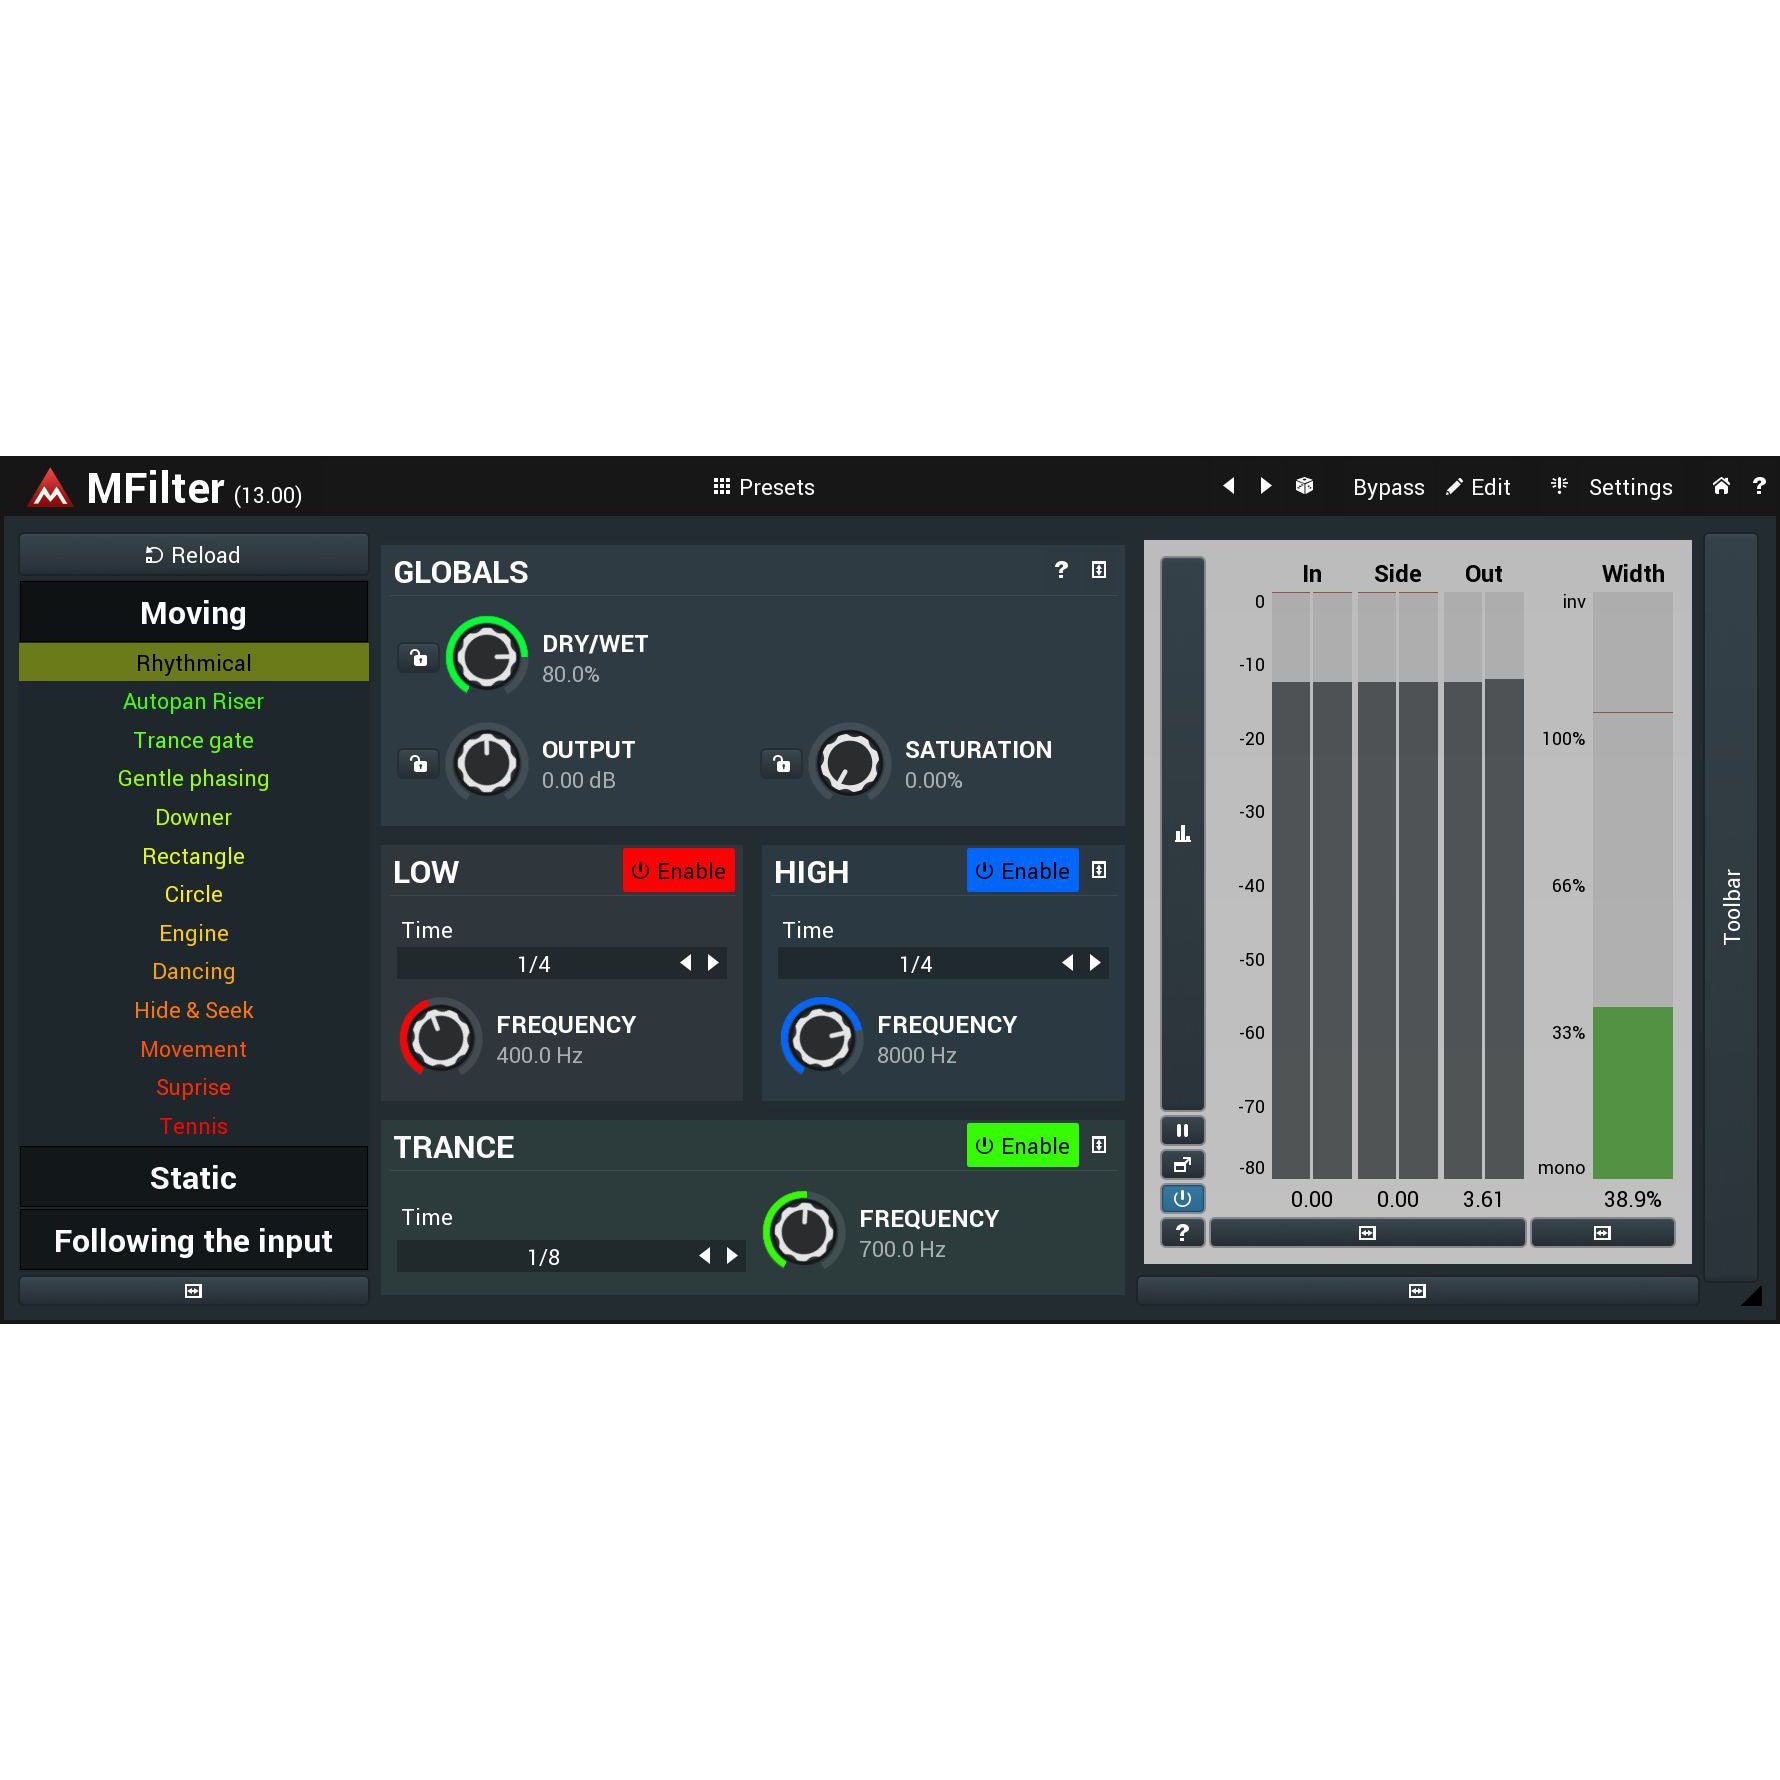The width and height of the screenshot is (1780, 1780).
Task: Click the random preset dice icon
Action: click(1304, 486)
